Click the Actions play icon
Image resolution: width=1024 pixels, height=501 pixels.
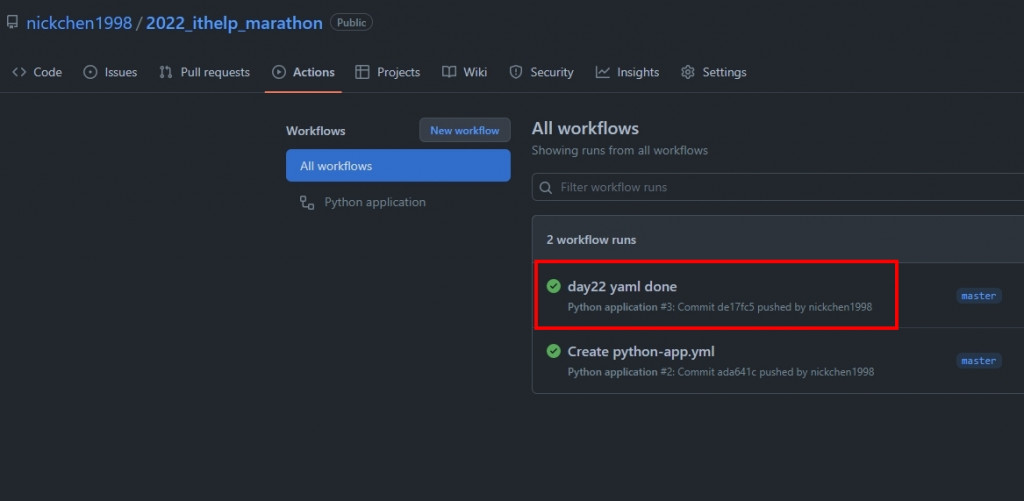pyautogui.click(x=279, y=73)
